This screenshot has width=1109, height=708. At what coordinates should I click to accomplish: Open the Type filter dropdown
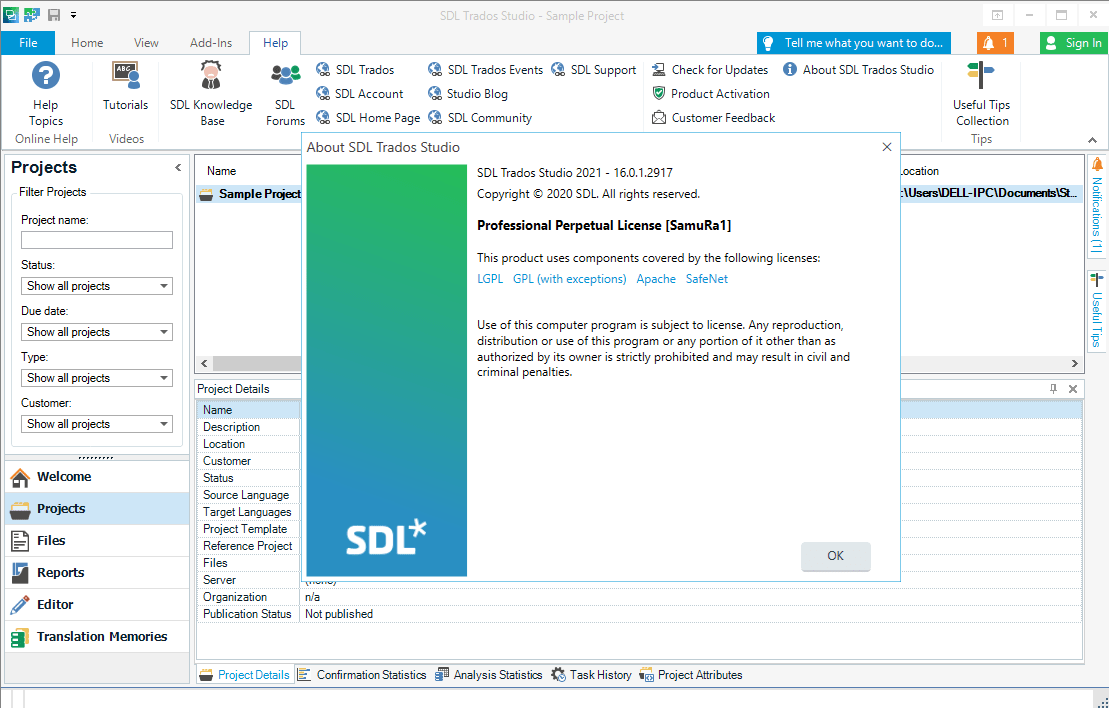tap(97, 378)
